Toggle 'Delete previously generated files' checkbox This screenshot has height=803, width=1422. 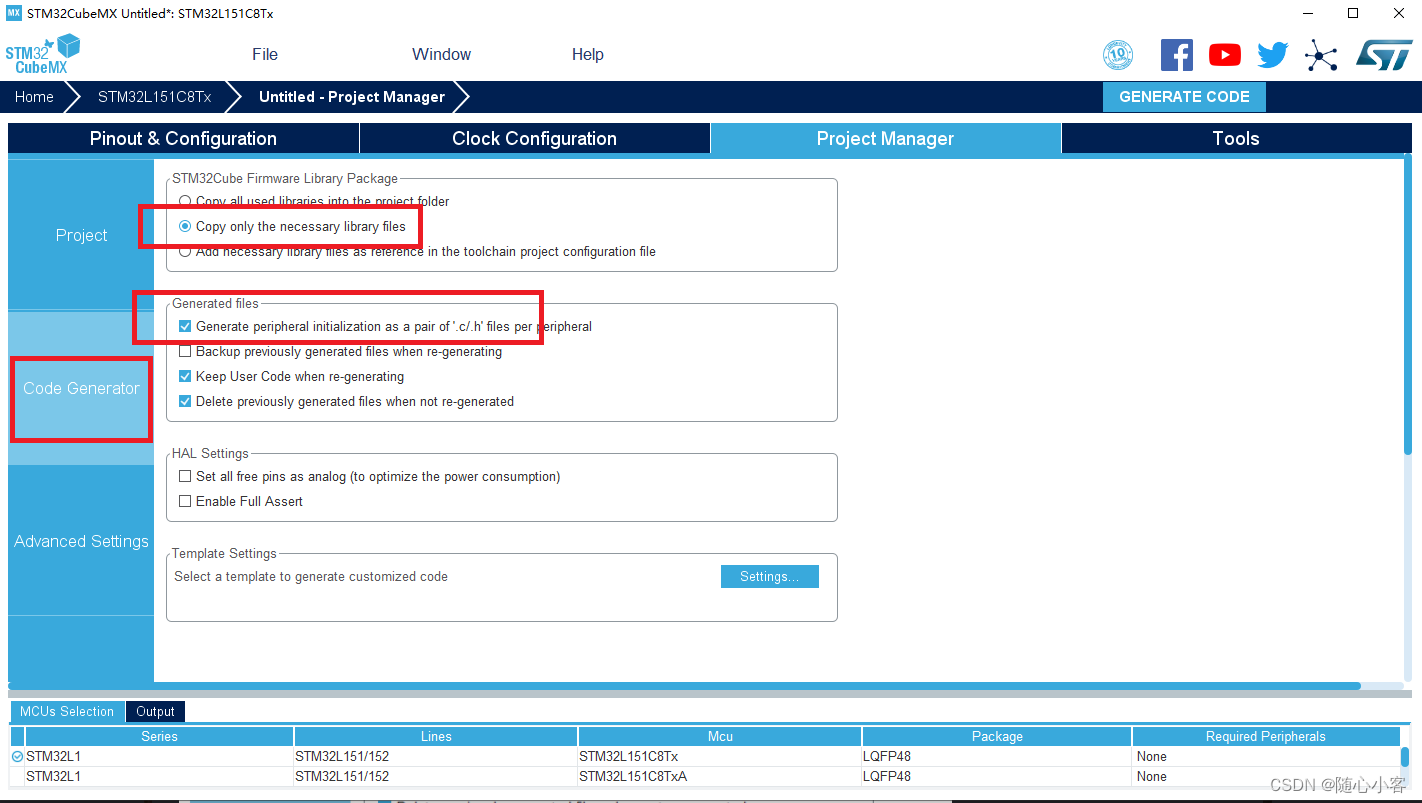tap(185, 401)
